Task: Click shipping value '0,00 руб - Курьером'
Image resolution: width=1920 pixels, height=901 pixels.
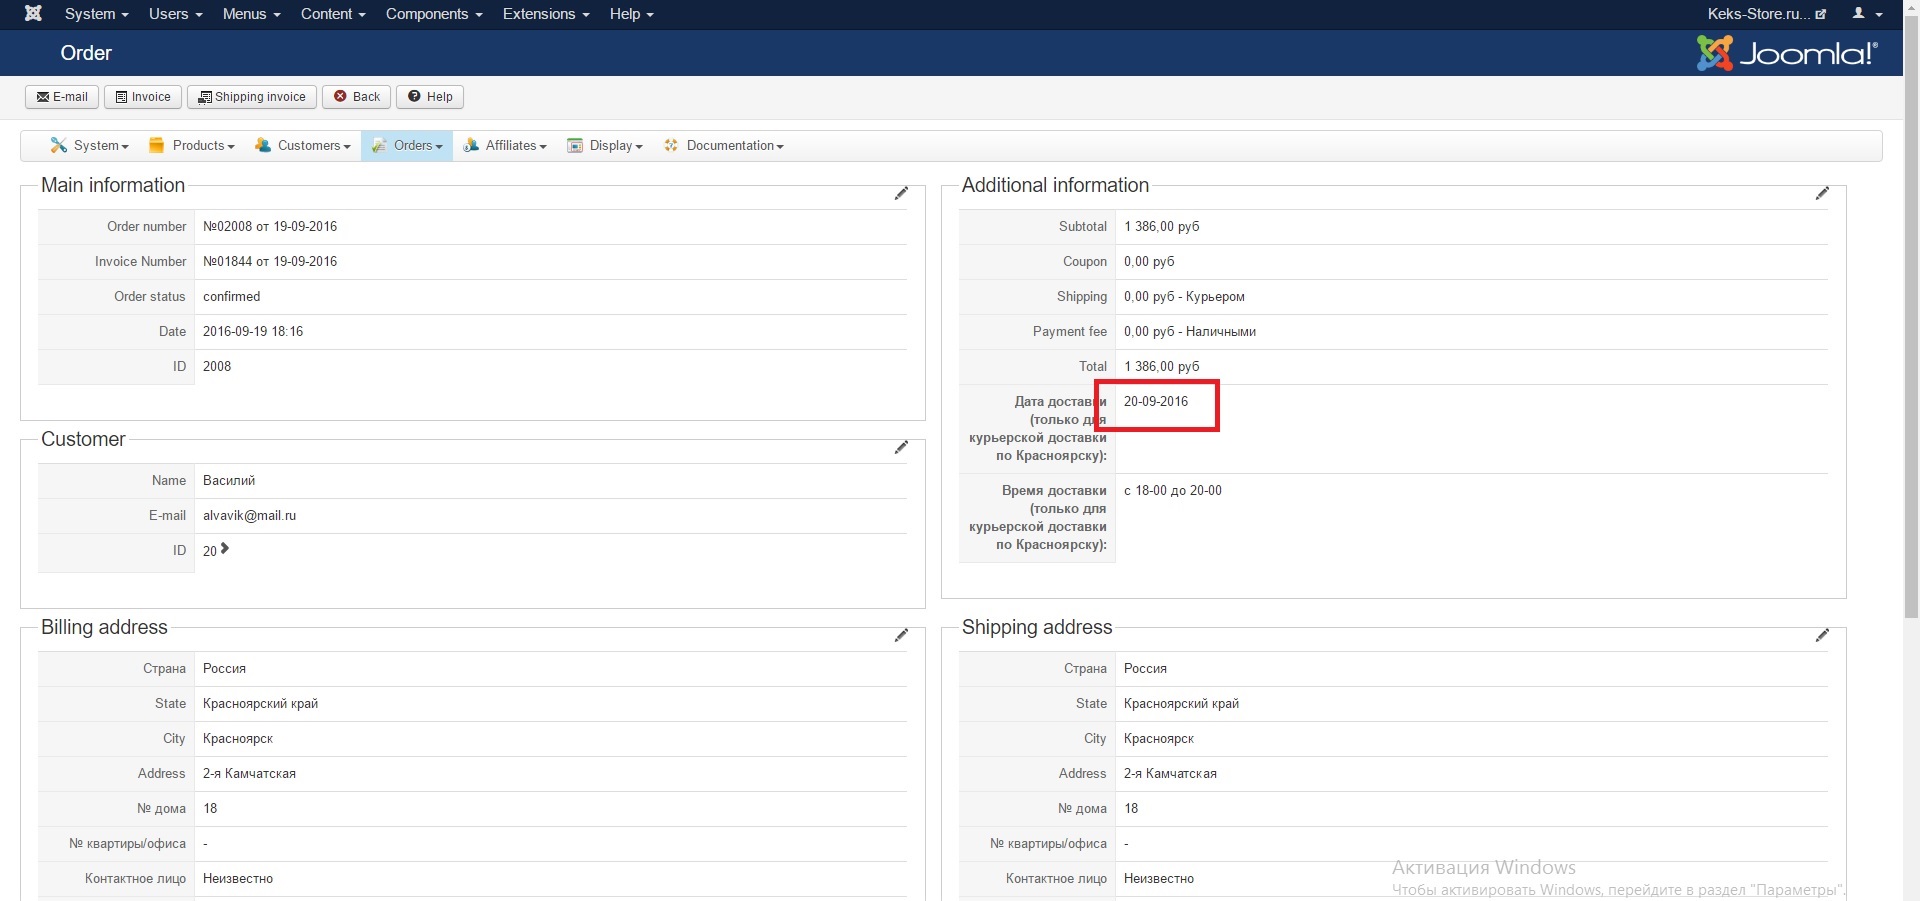Action: click(1184, 297)
